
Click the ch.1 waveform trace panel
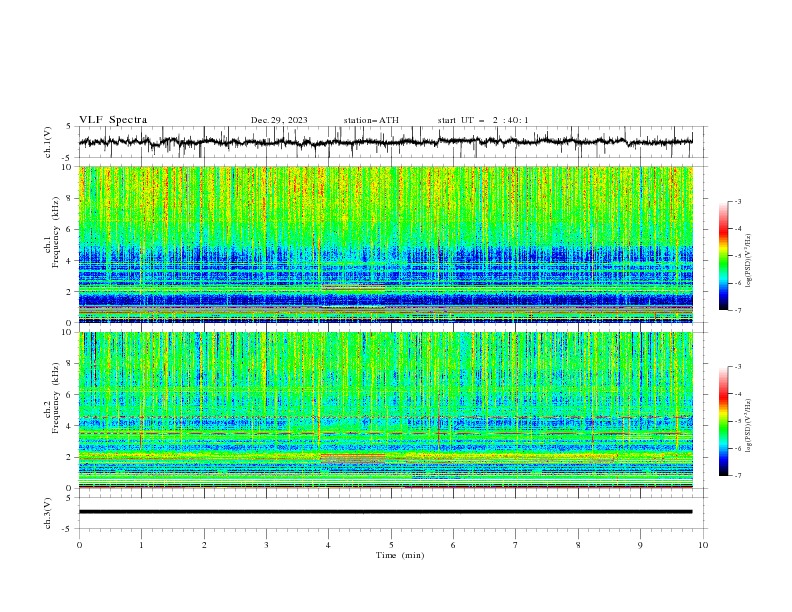[x=392, y=142]
